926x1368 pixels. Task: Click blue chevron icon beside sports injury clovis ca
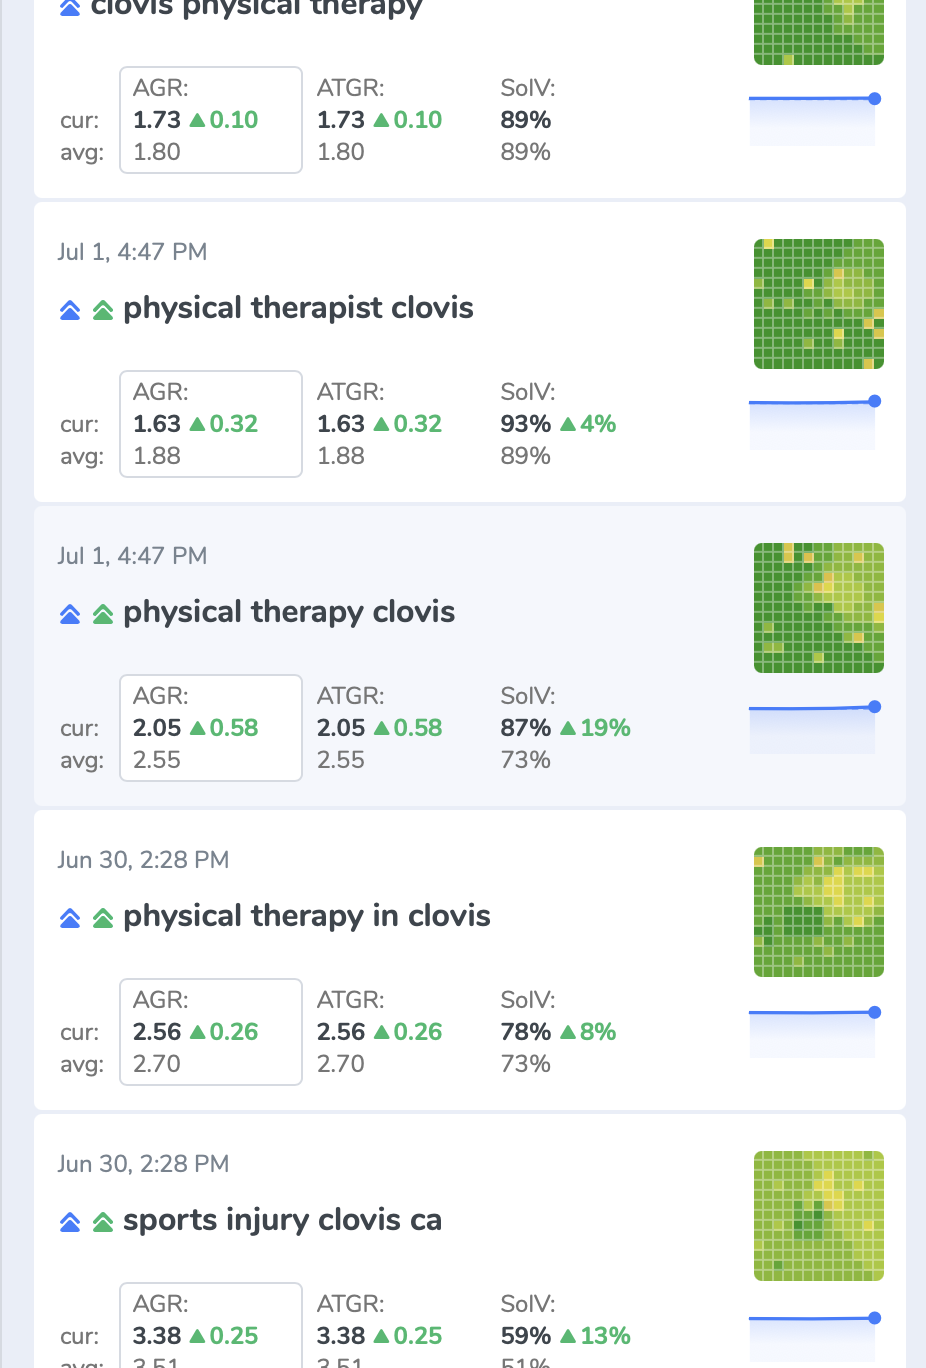click(x=70, y=1222)
